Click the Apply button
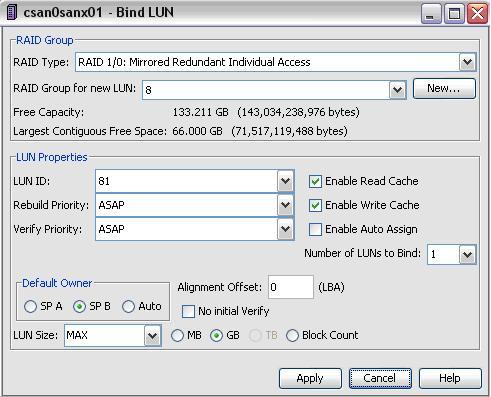This screenshot has width=491, height=397. (x=310, y=378)
